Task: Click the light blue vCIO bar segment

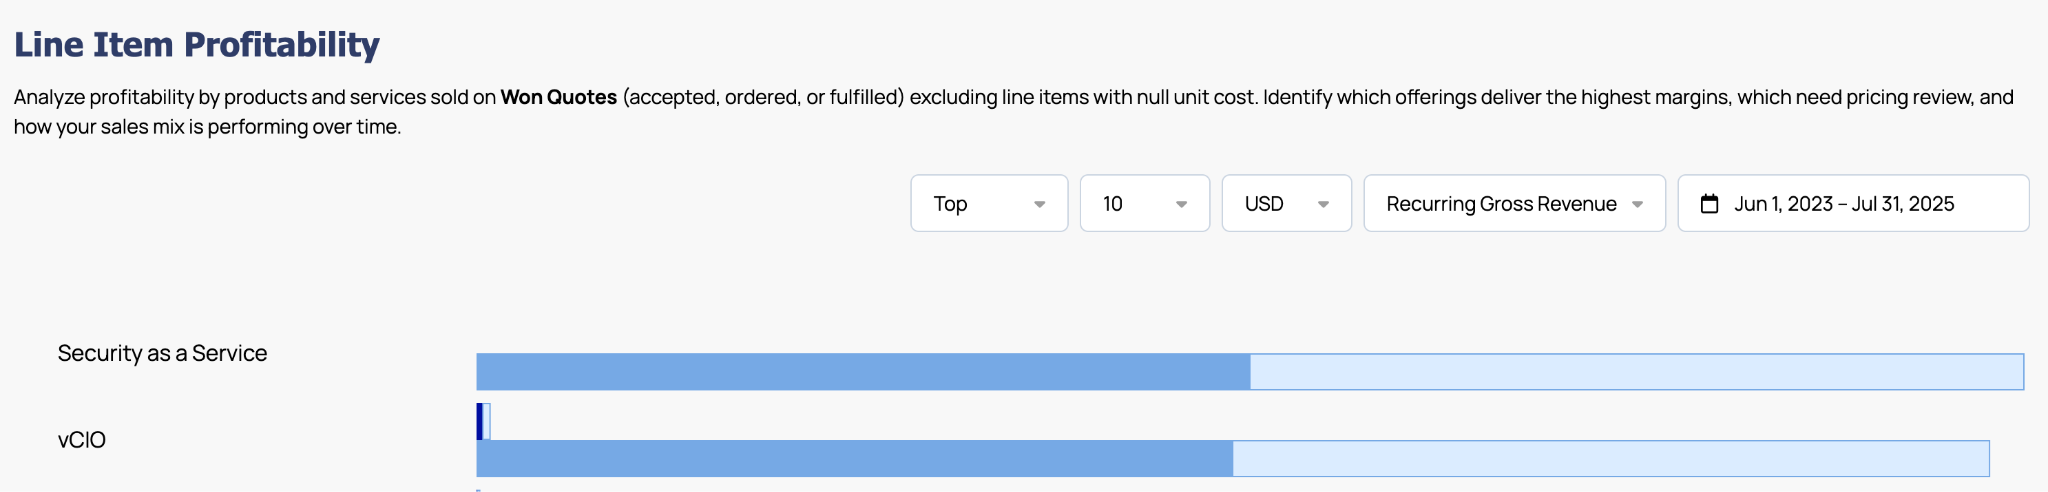Action: pyautogui.click(x=1610, y=458)
